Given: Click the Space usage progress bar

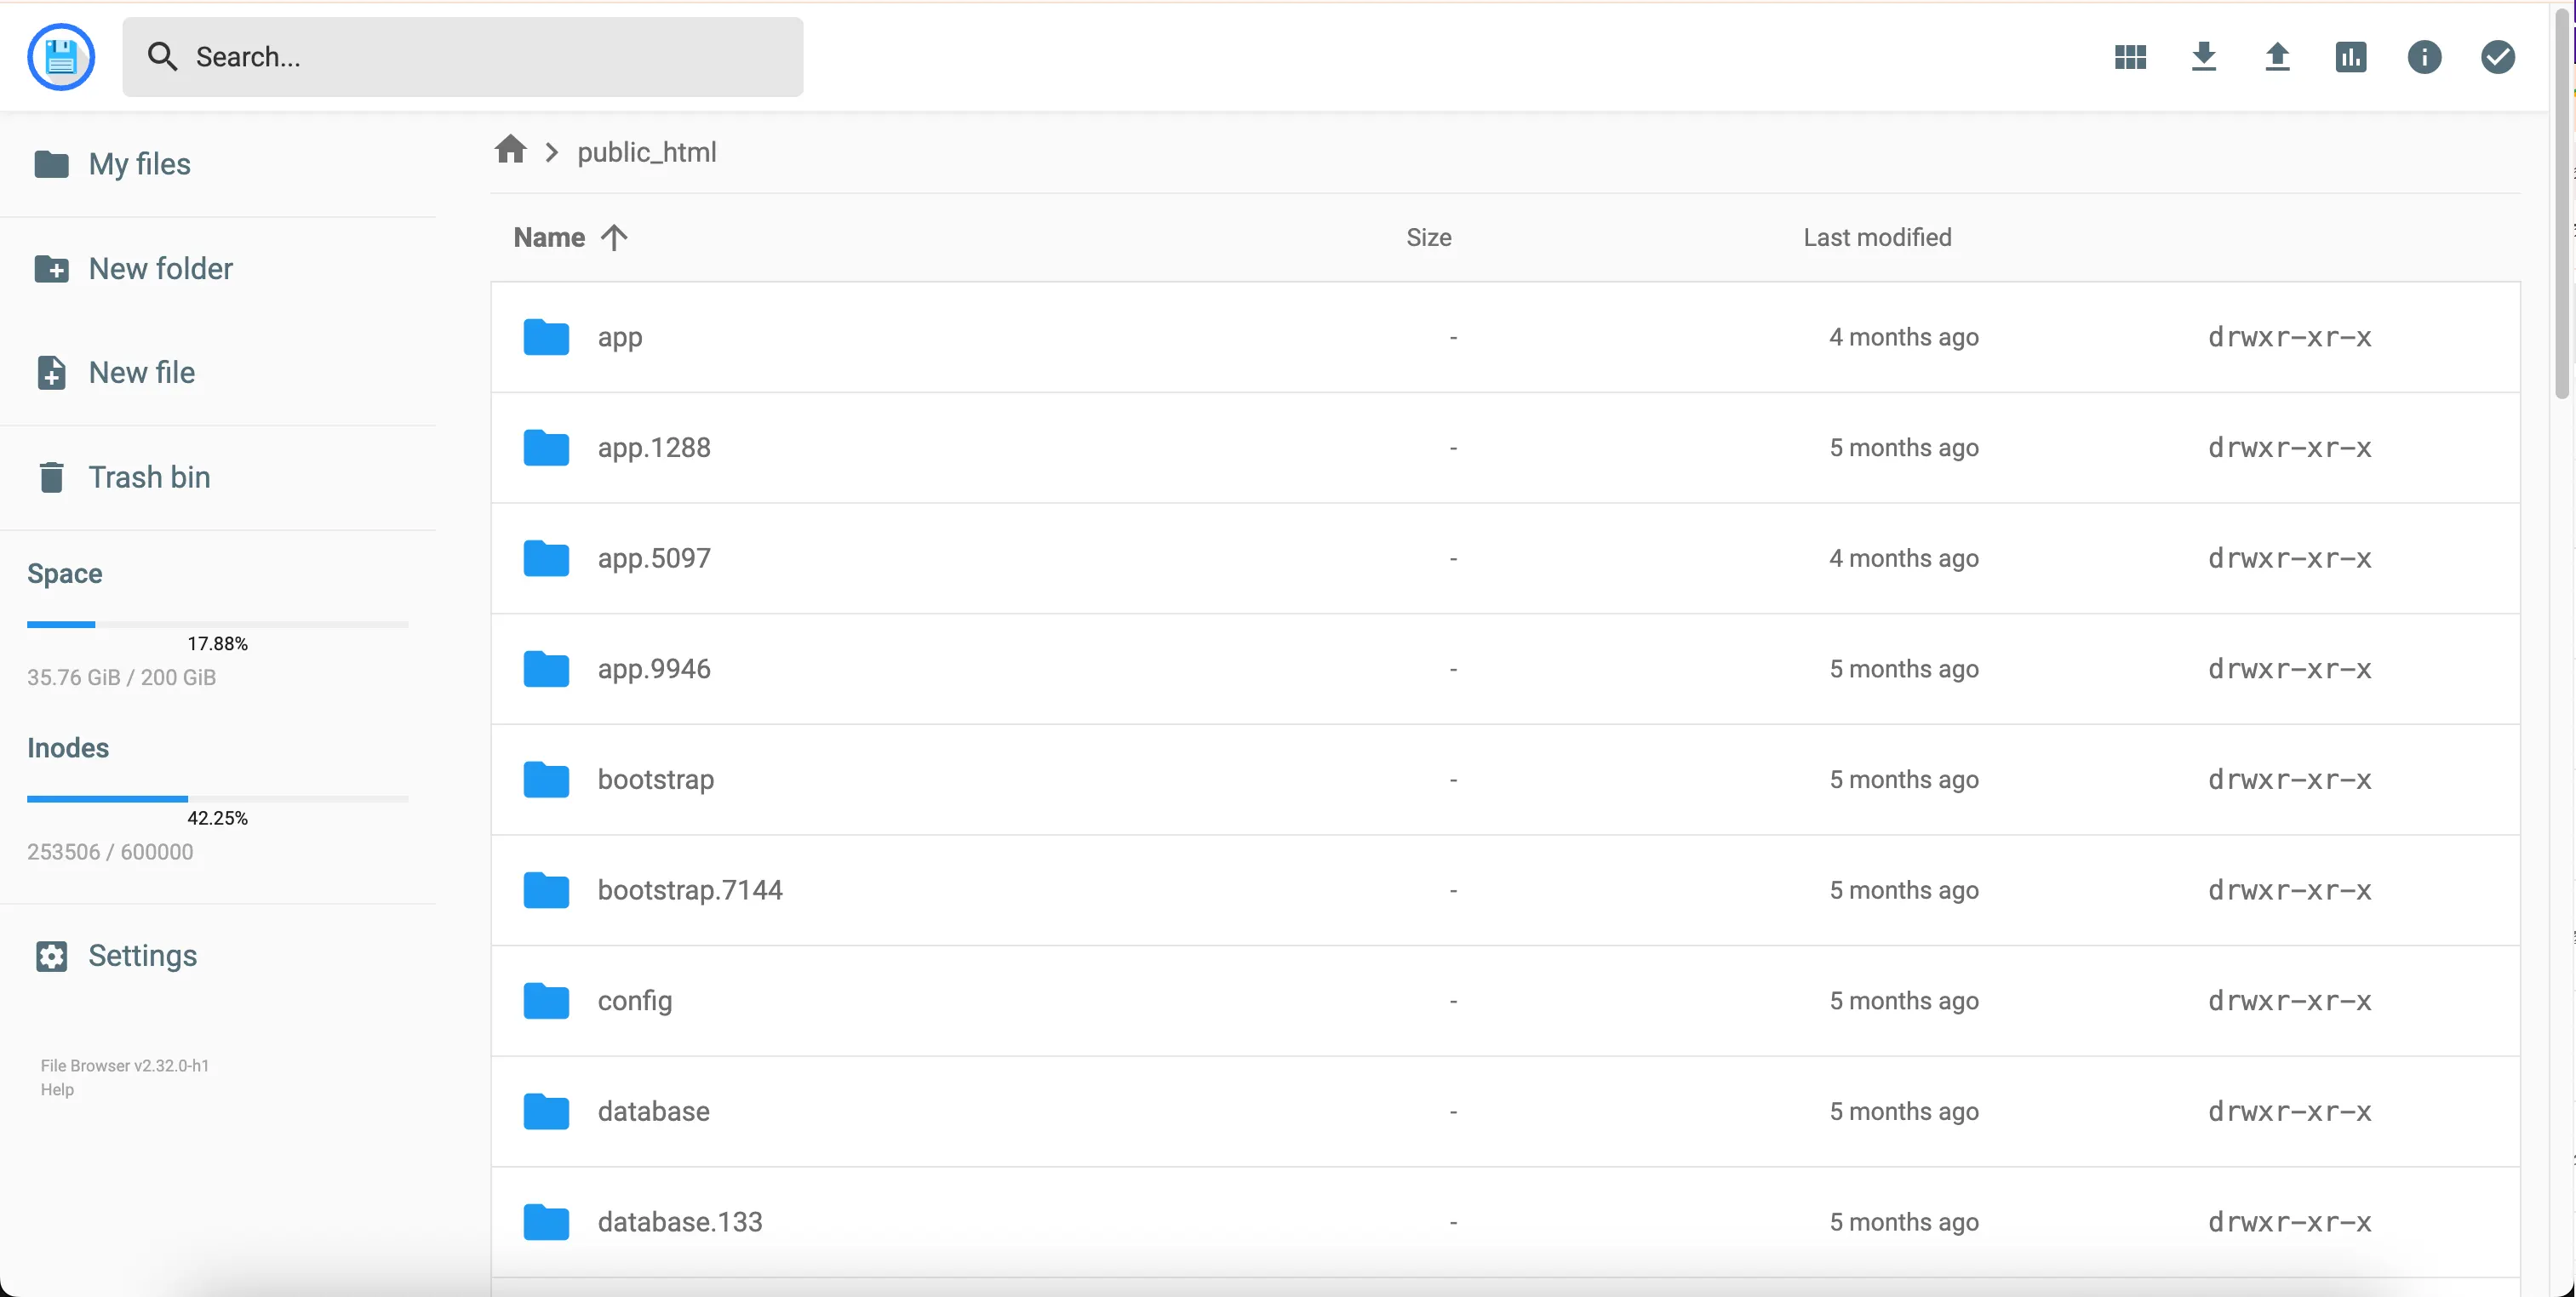Looking at the screenshot, I should click(217, 624).
